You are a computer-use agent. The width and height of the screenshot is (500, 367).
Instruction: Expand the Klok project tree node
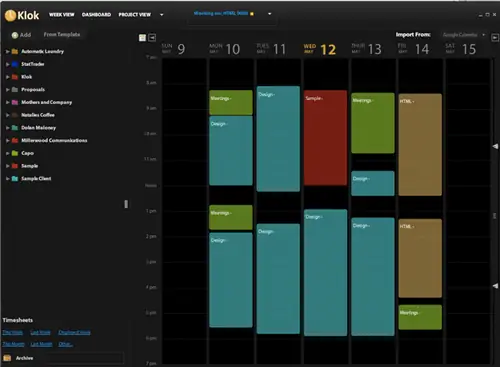(x=7, y=77)
